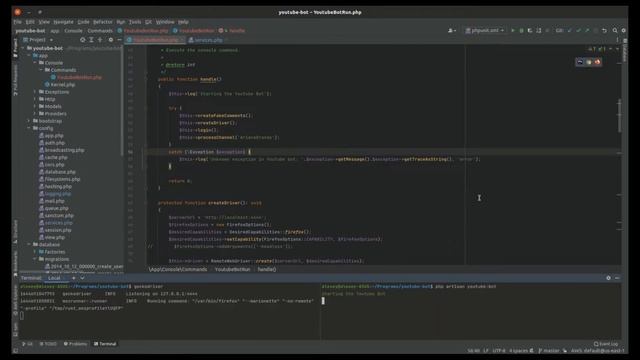Open the Refactor menu
Viewport: 640px width, 360px height.
coord(102,22)
